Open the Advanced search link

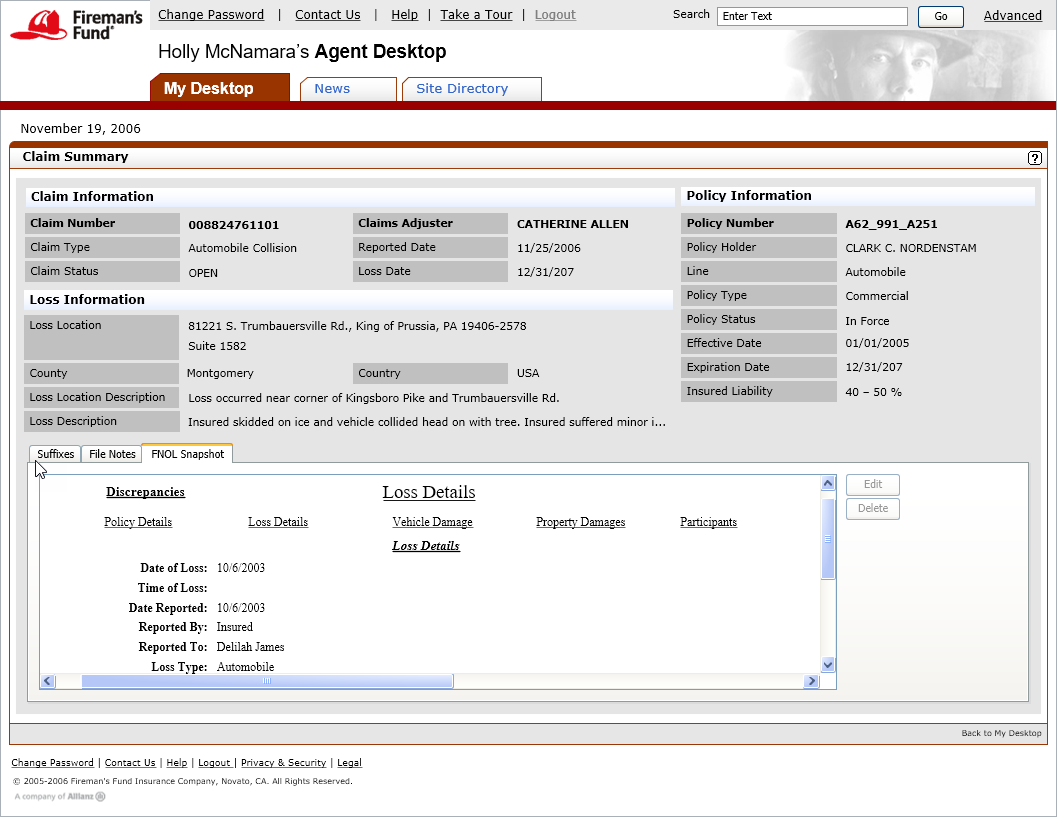click(x=1013, y=16)
